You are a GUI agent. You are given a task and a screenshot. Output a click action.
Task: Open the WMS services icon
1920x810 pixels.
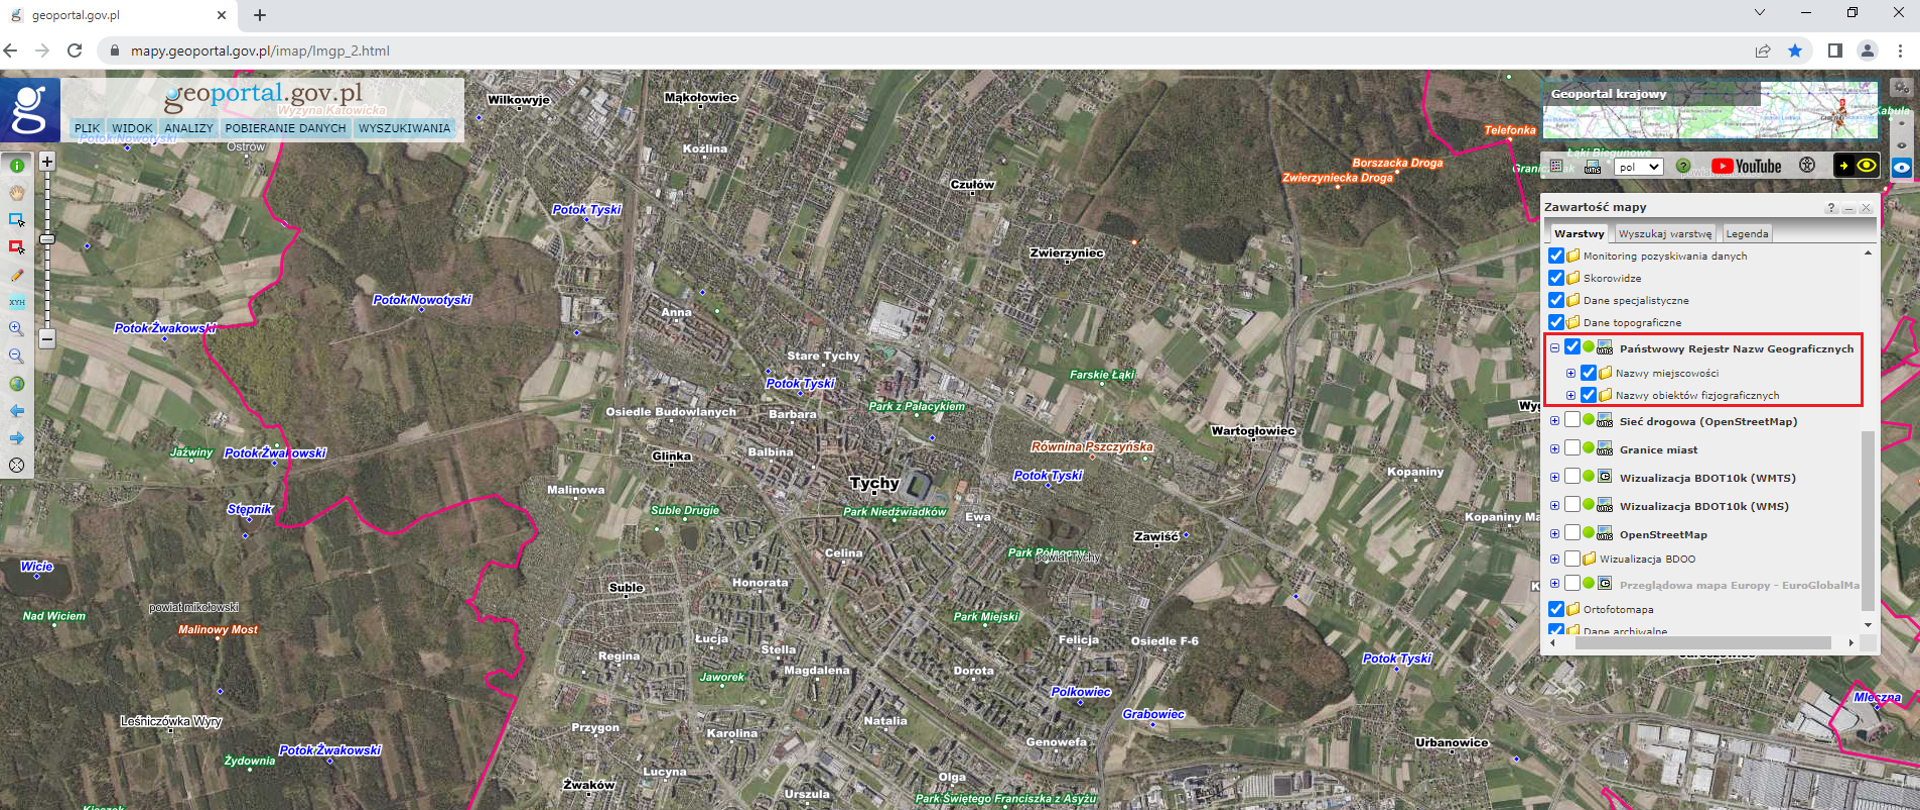pos(1592,167)
